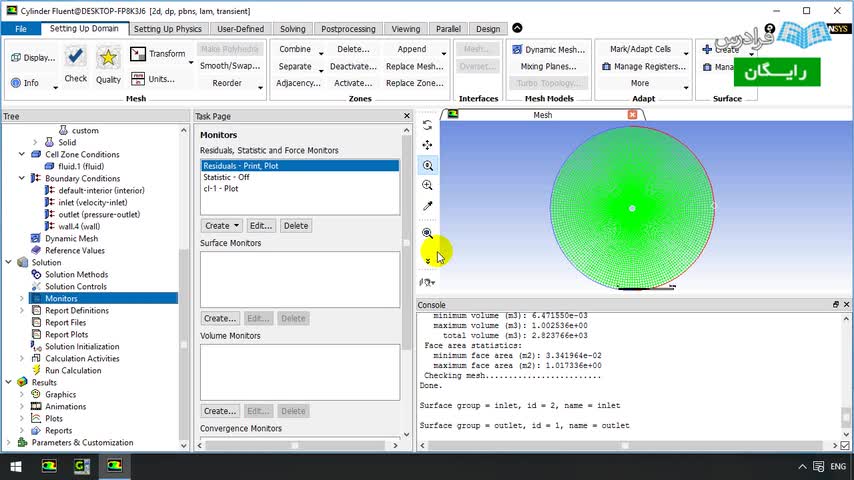Expand the Graphics node under Results

(x=22, y=394)
